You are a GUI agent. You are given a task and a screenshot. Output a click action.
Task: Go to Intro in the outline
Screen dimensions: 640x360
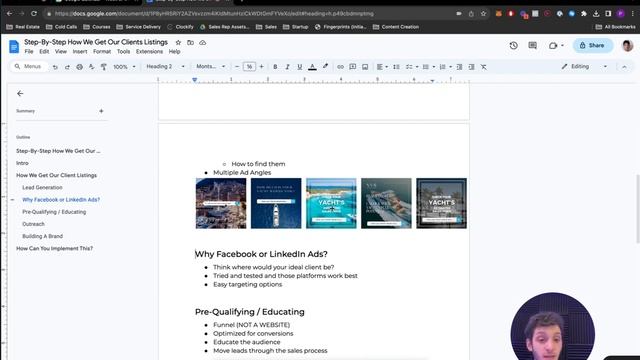coord(22,163)
